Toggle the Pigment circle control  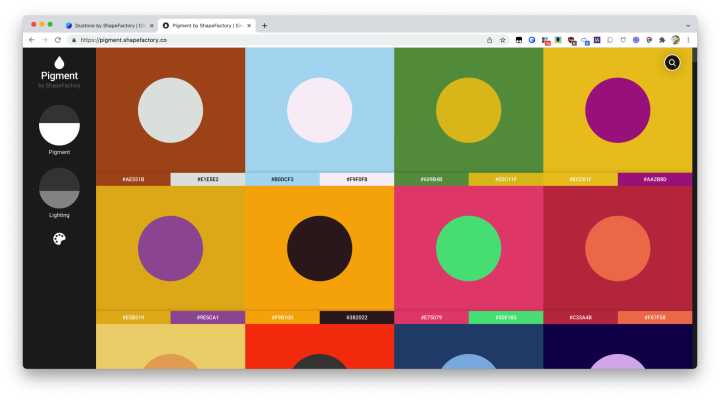59,125
